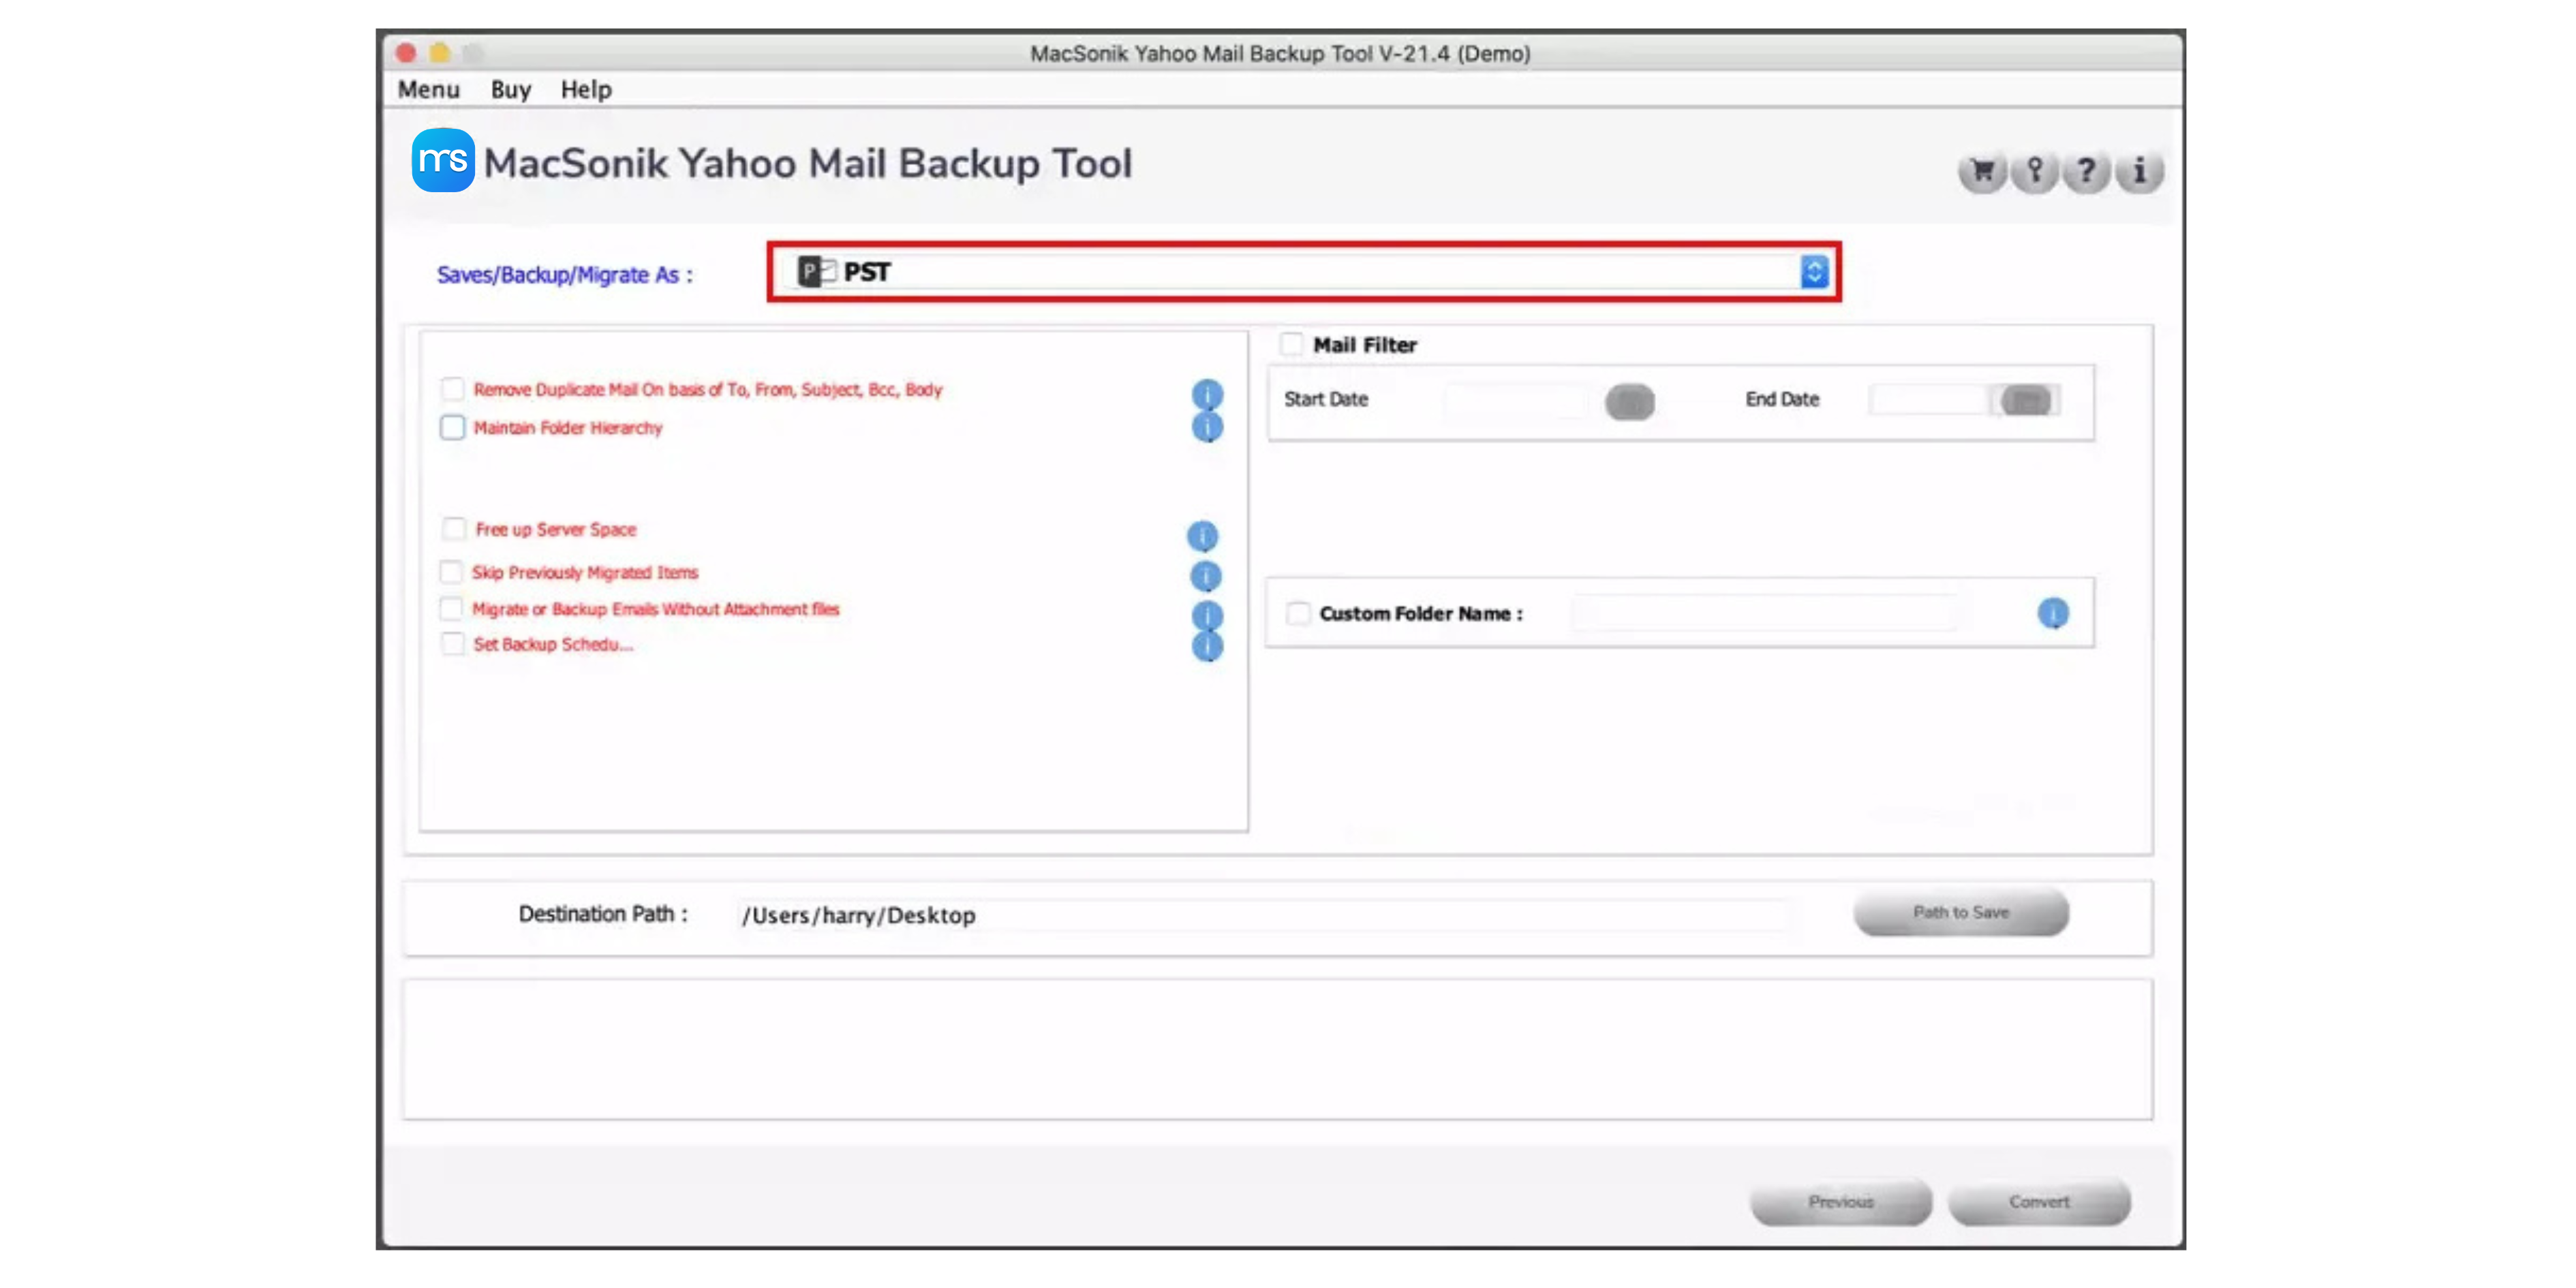
Task: Click the MacSonik ms logo icon
Action: (x=443, y=160)
